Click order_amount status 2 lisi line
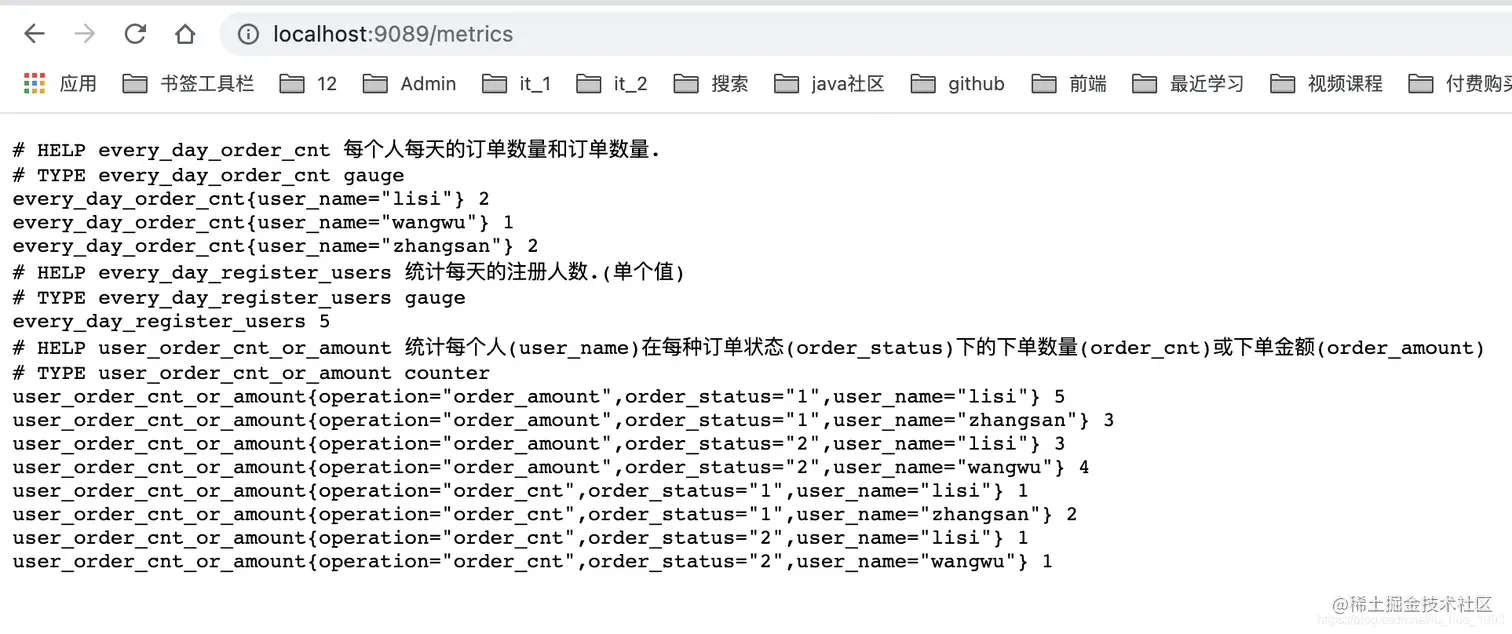 click(538, 444)
